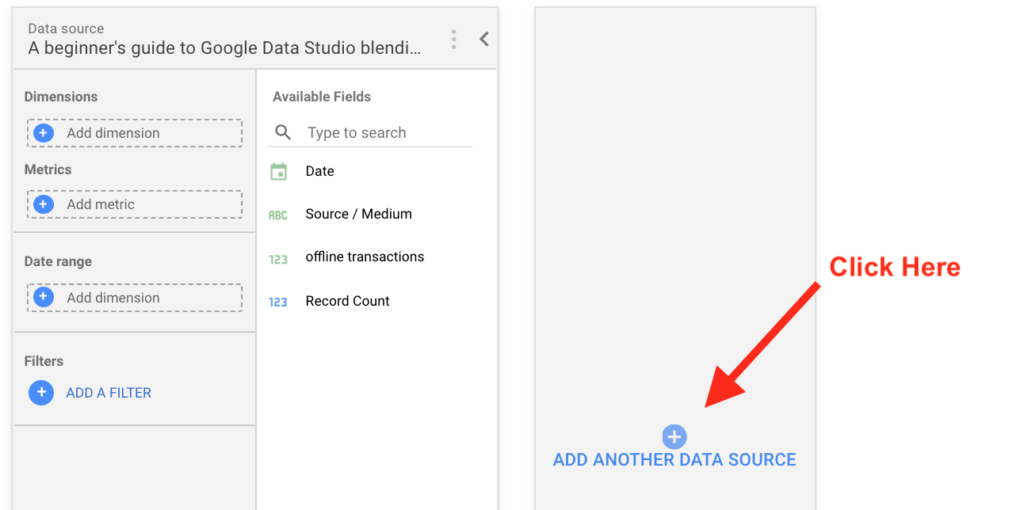This screenshot has height=510, width=1024.
Task: Click the plus icon above ADD ANOTHER DATA SOURCE
Action: pos(674,436)
